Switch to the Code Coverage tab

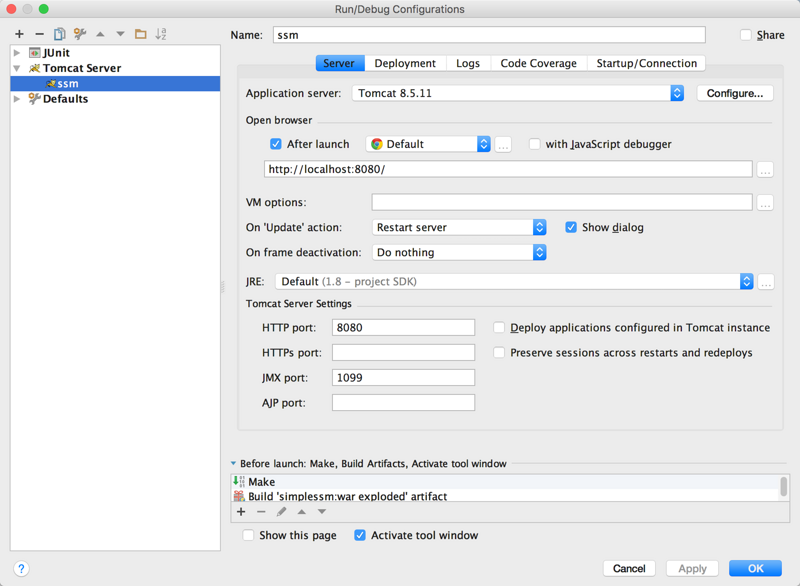click(x=538, y=63)
